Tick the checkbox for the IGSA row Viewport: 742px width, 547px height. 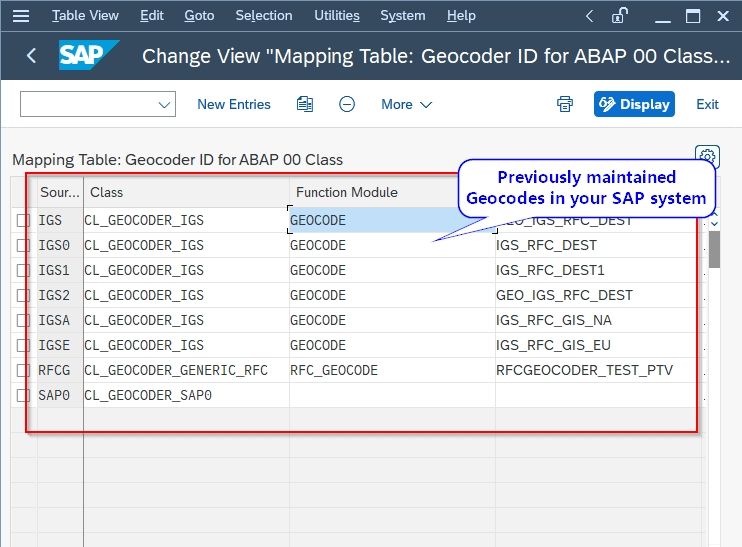23,321
